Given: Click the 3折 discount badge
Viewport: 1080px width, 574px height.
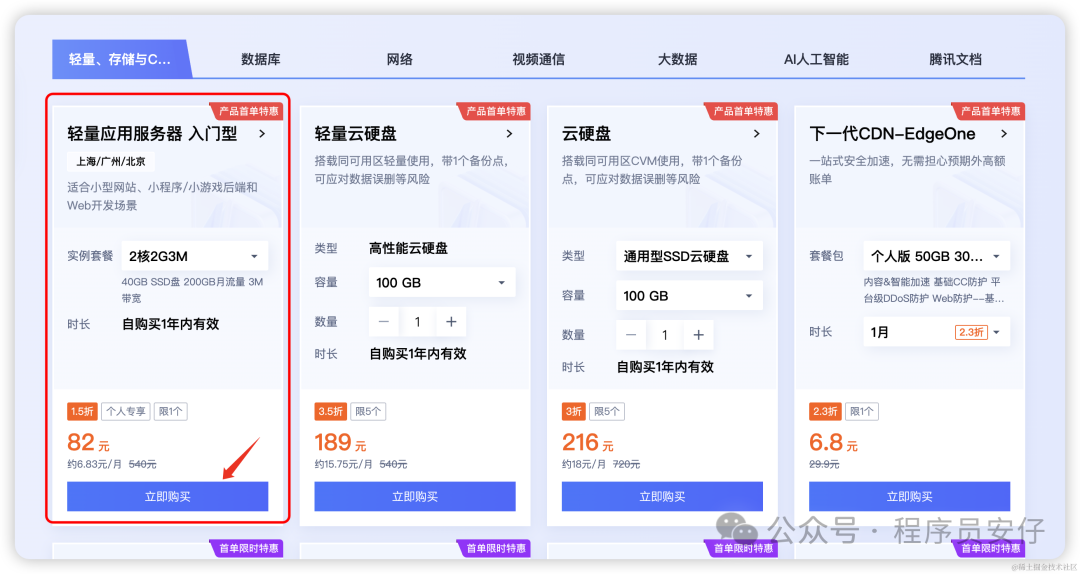Looking at the screenshot, I should [573, 411].
